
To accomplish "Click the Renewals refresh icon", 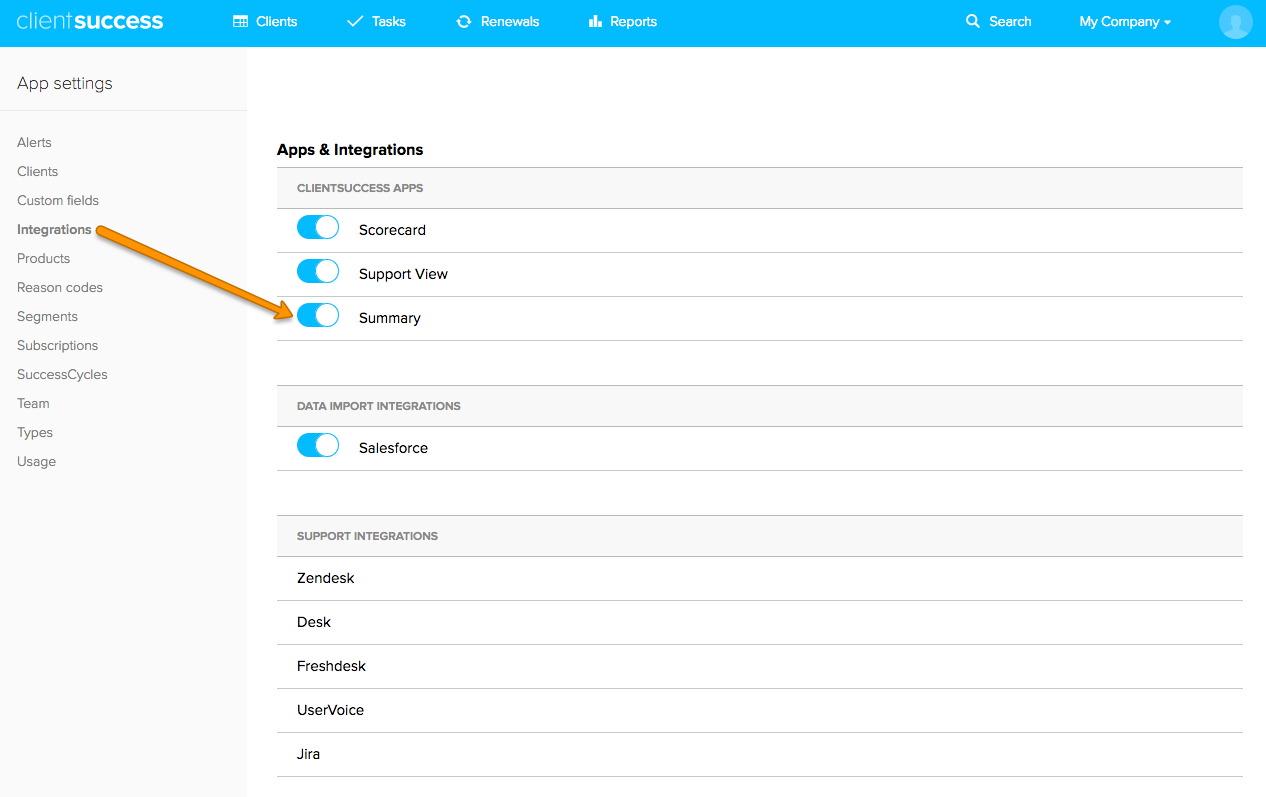I will [464, 21].
